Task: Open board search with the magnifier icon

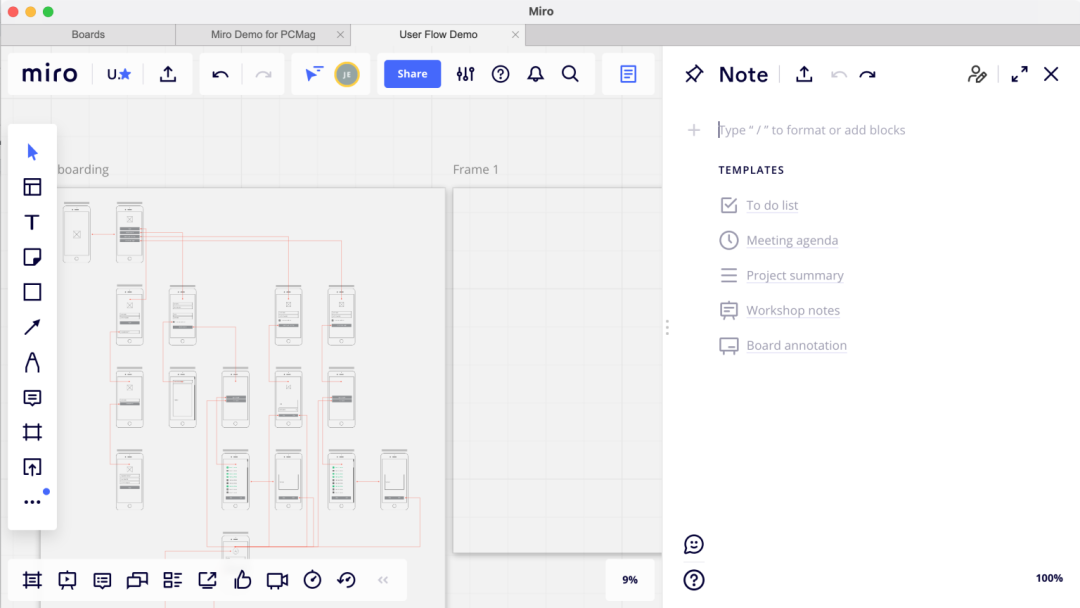Action: [x=570, y=74]
